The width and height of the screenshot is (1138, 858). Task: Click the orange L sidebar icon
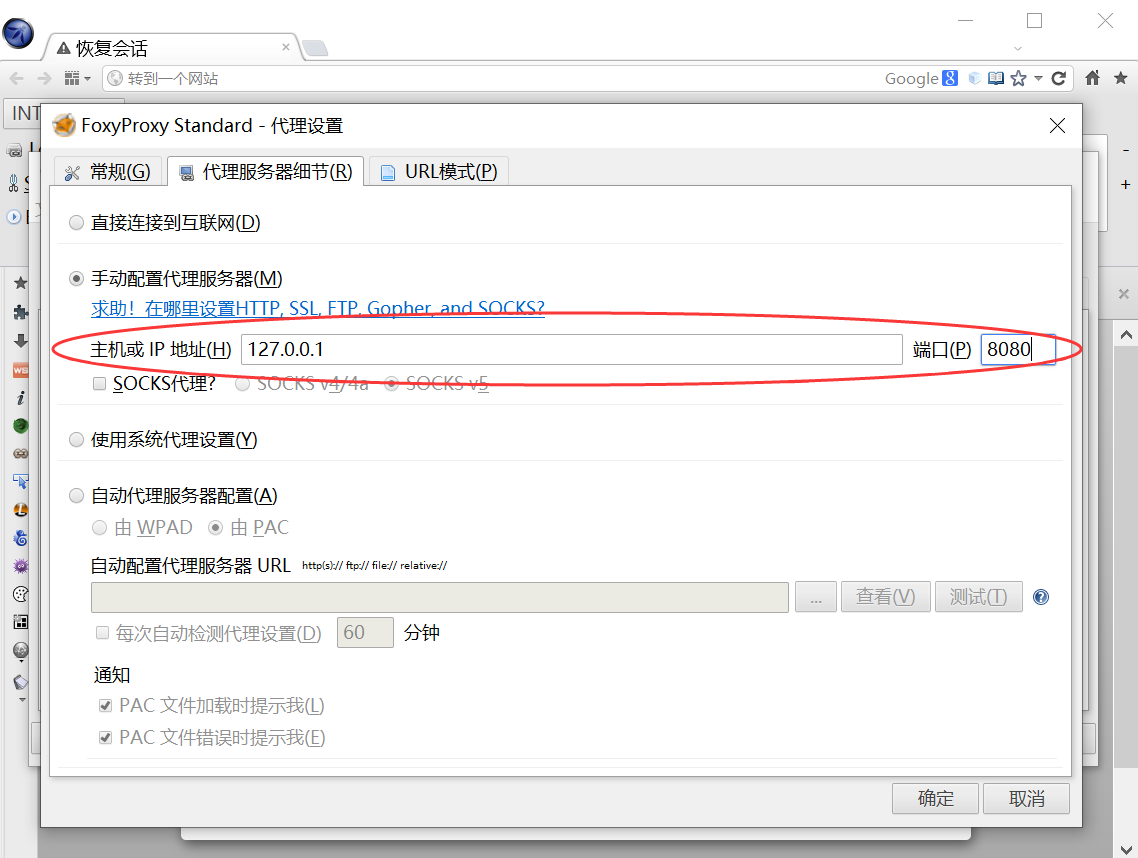21,510
